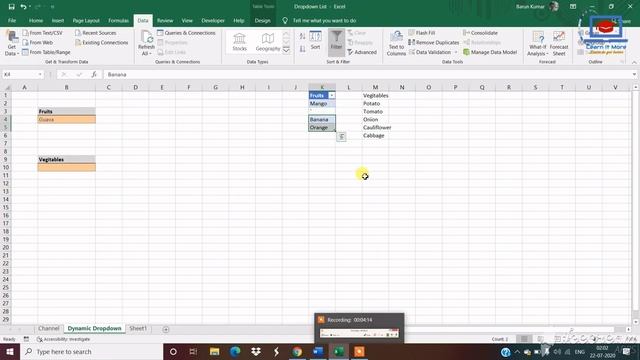Switch to Page Layout tab
This screenshot has width=640, height=360.
(x=86, y=20)
